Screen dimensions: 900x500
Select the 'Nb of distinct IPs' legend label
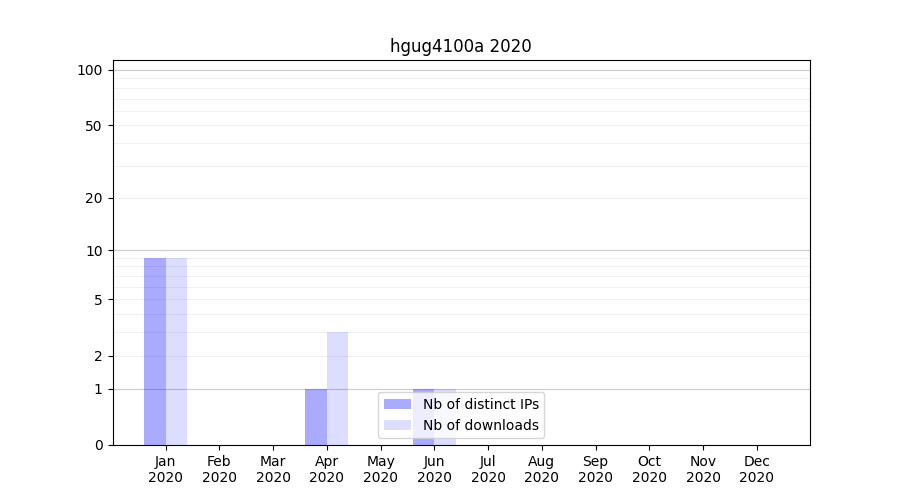pyautogui.click(x=480, y=404)
